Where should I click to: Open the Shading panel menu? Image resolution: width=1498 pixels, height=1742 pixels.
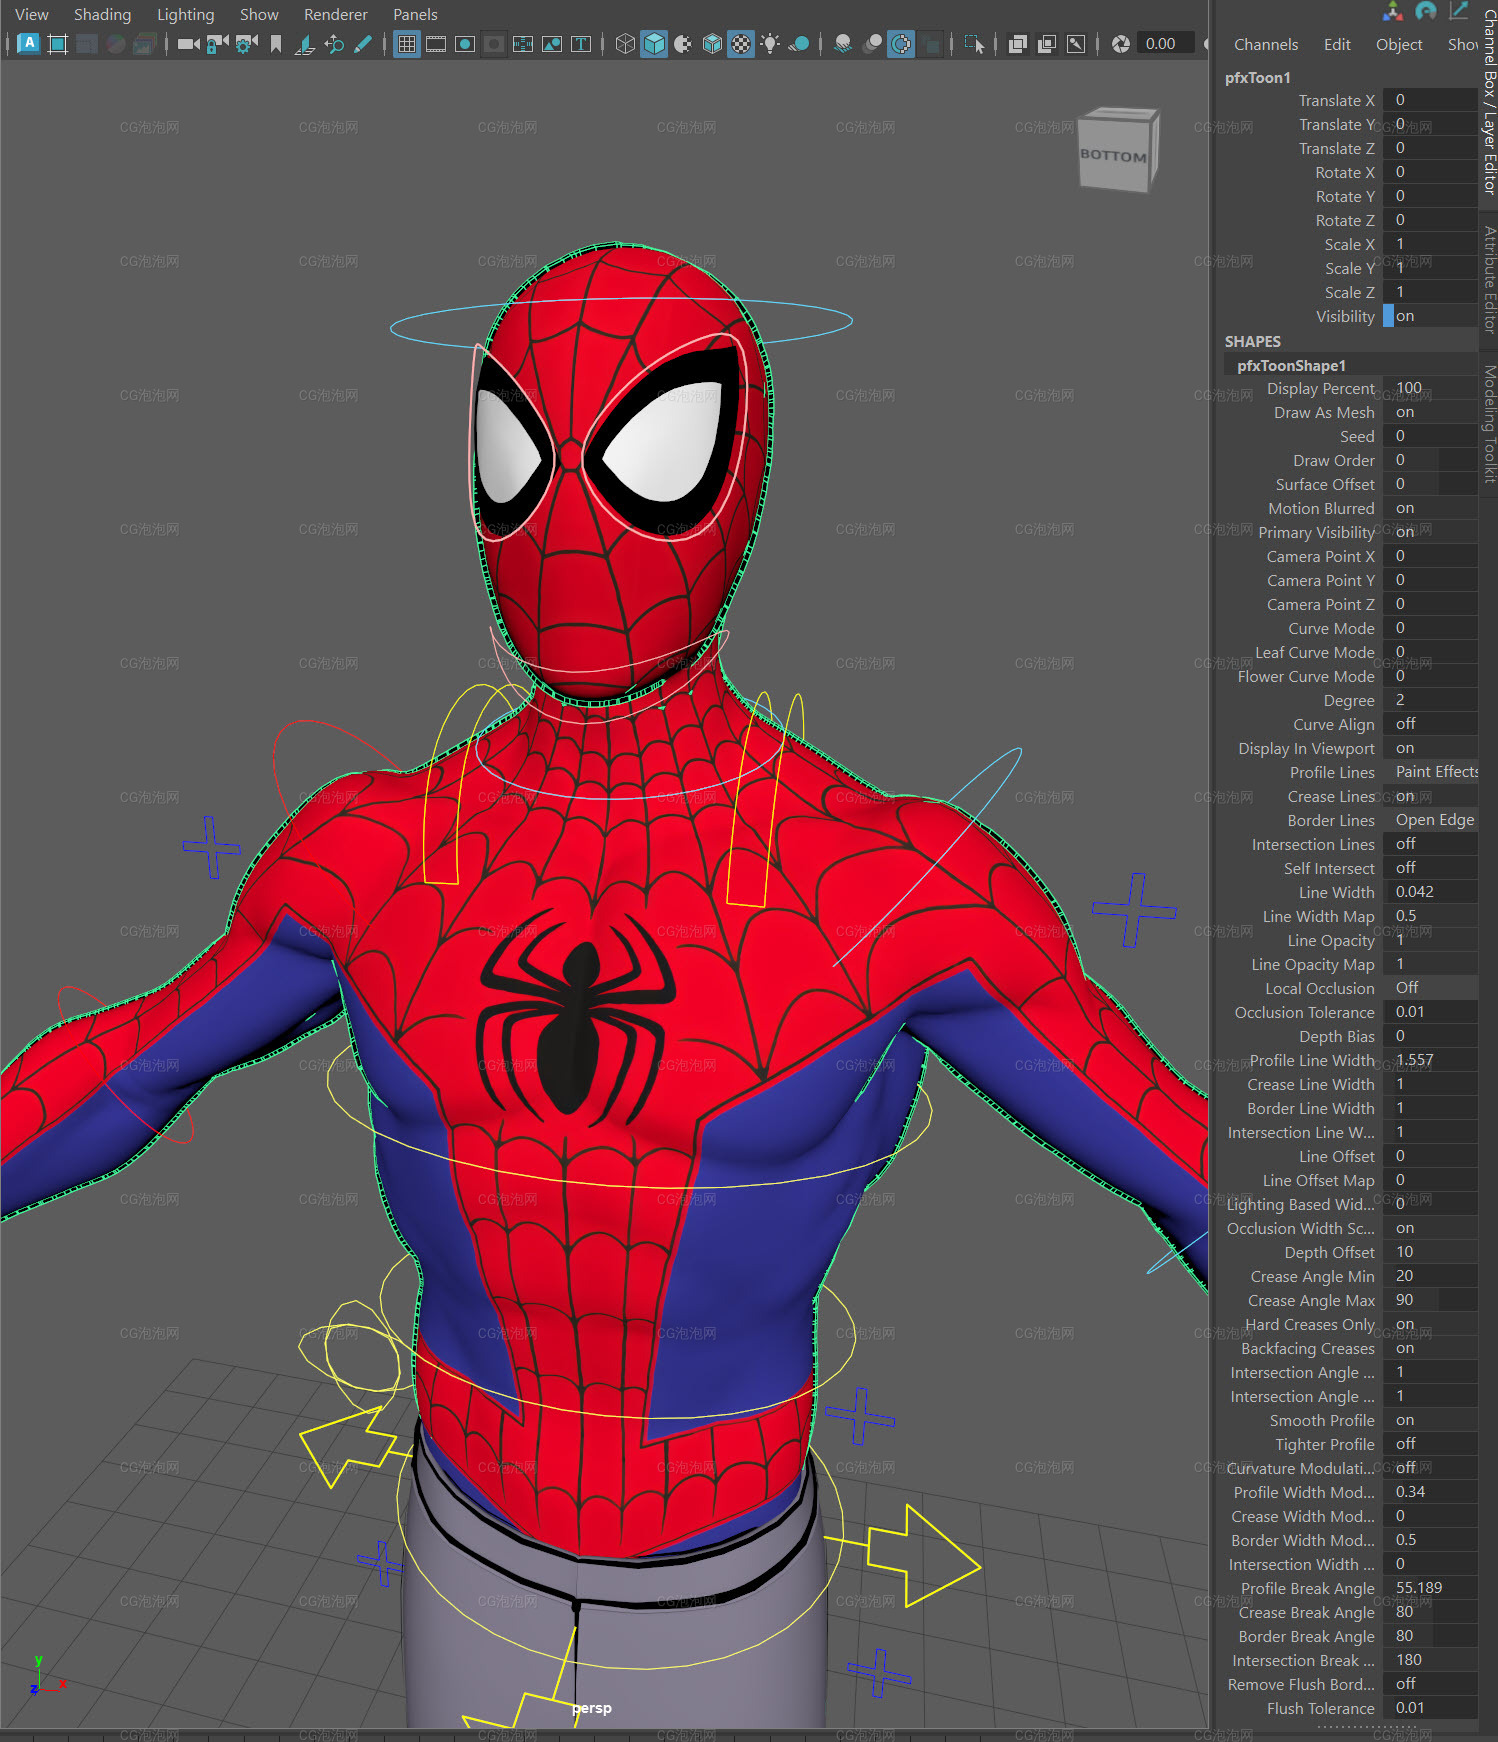(x=102, y=14)
